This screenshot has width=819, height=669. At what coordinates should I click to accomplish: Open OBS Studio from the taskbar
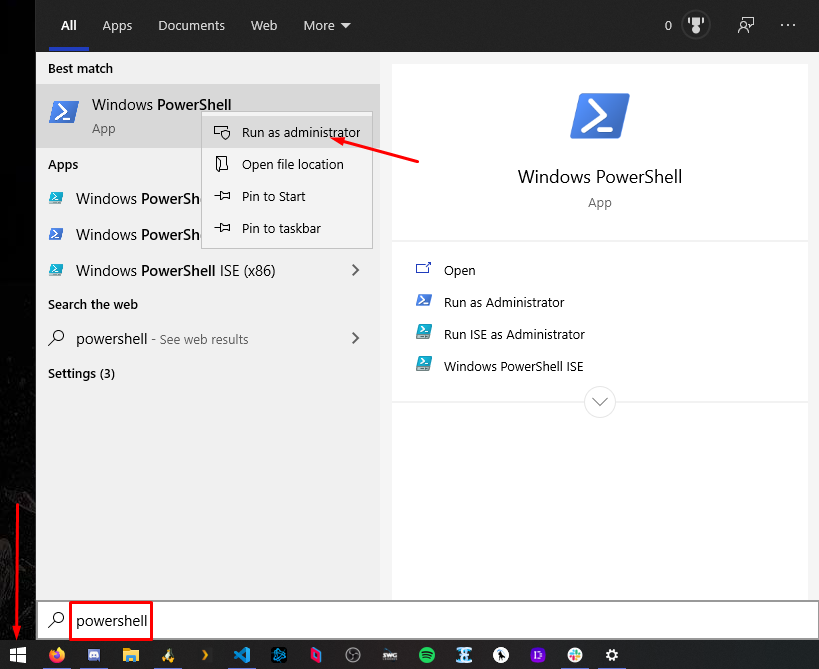click(353, 655)
